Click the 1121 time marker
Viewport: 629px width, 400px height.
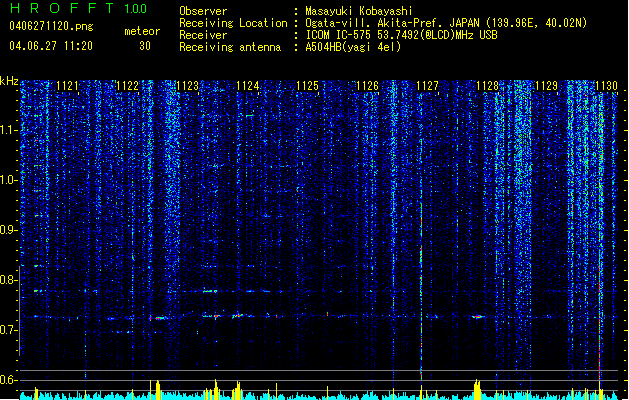click(x=67, y=86)
